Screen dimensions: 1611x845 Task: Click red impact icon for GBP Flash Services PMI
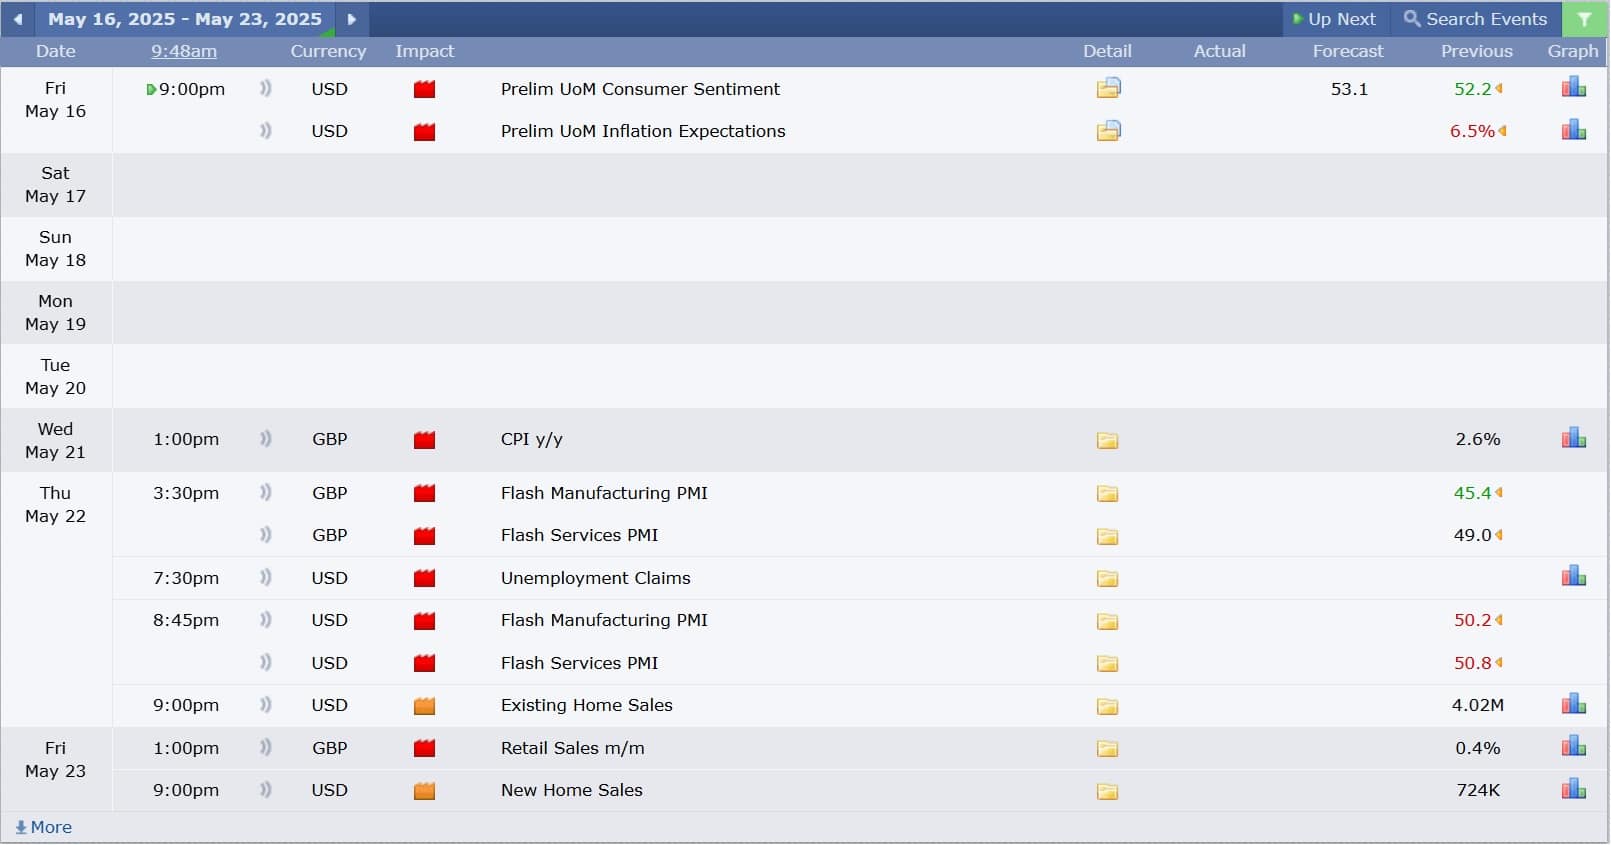[425, 536]
